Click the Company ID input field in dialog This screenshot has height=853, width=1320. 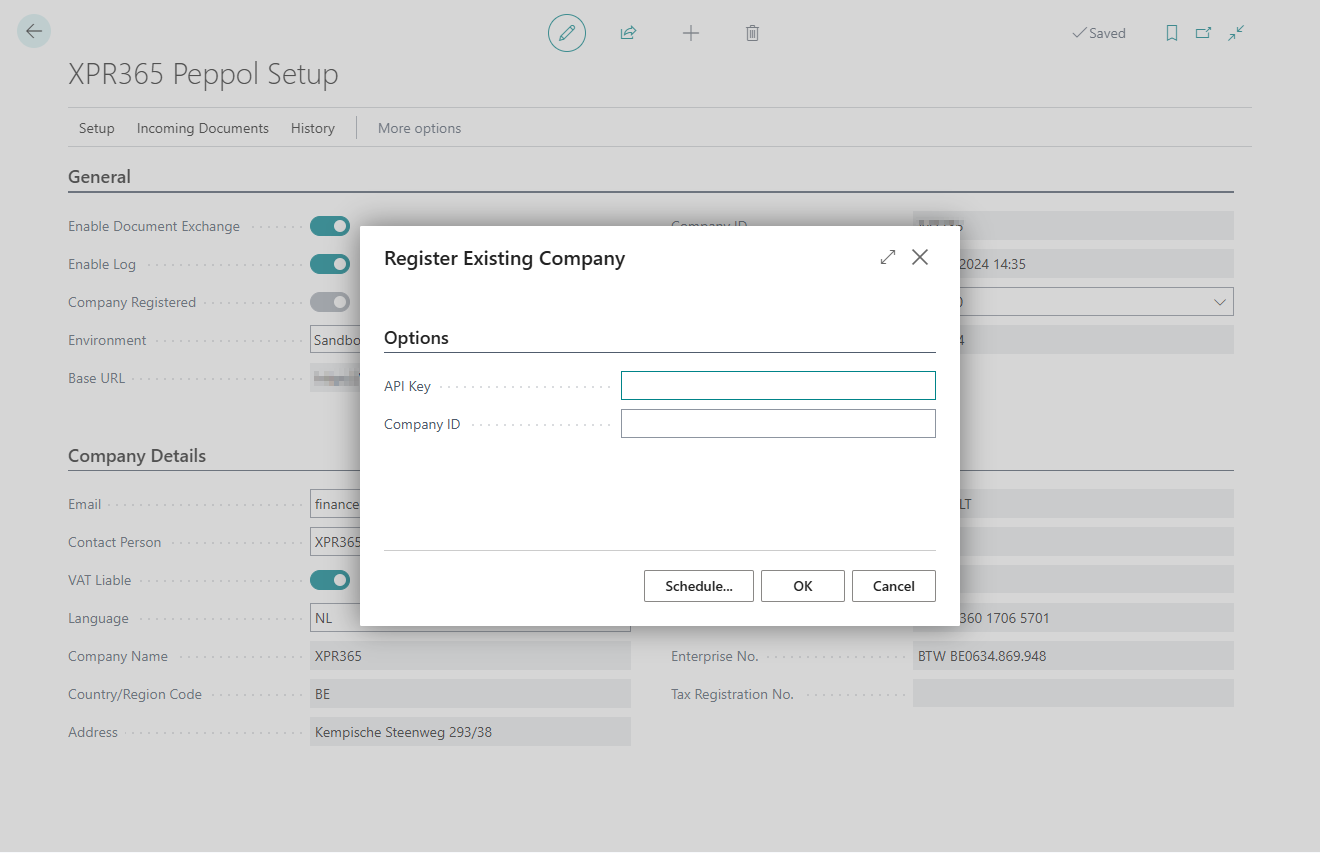click(x=778, y=424)
